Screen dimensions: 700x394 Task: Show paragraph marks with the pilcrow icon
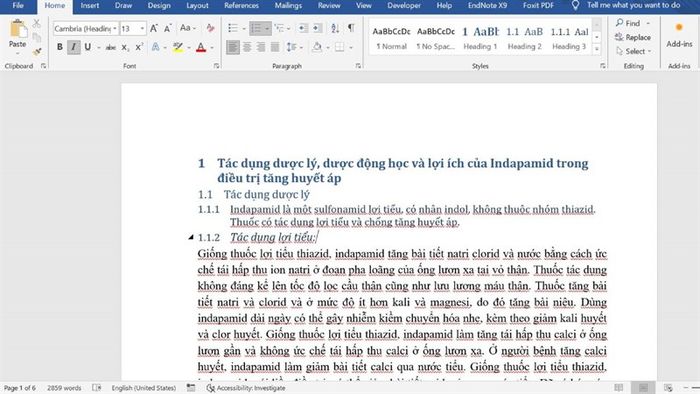[351, 28]
